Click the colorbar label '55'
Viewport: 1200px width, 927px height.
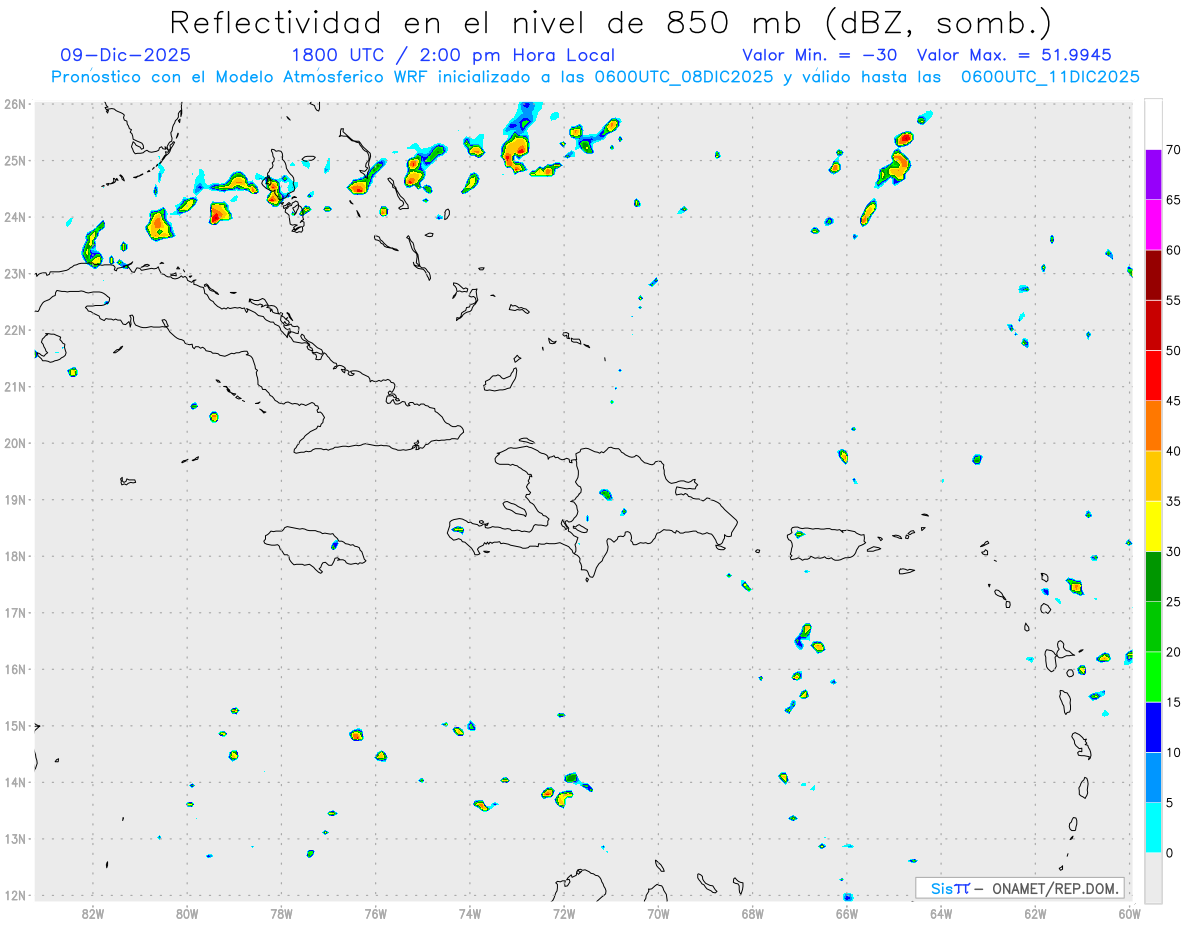point(1173,300)
